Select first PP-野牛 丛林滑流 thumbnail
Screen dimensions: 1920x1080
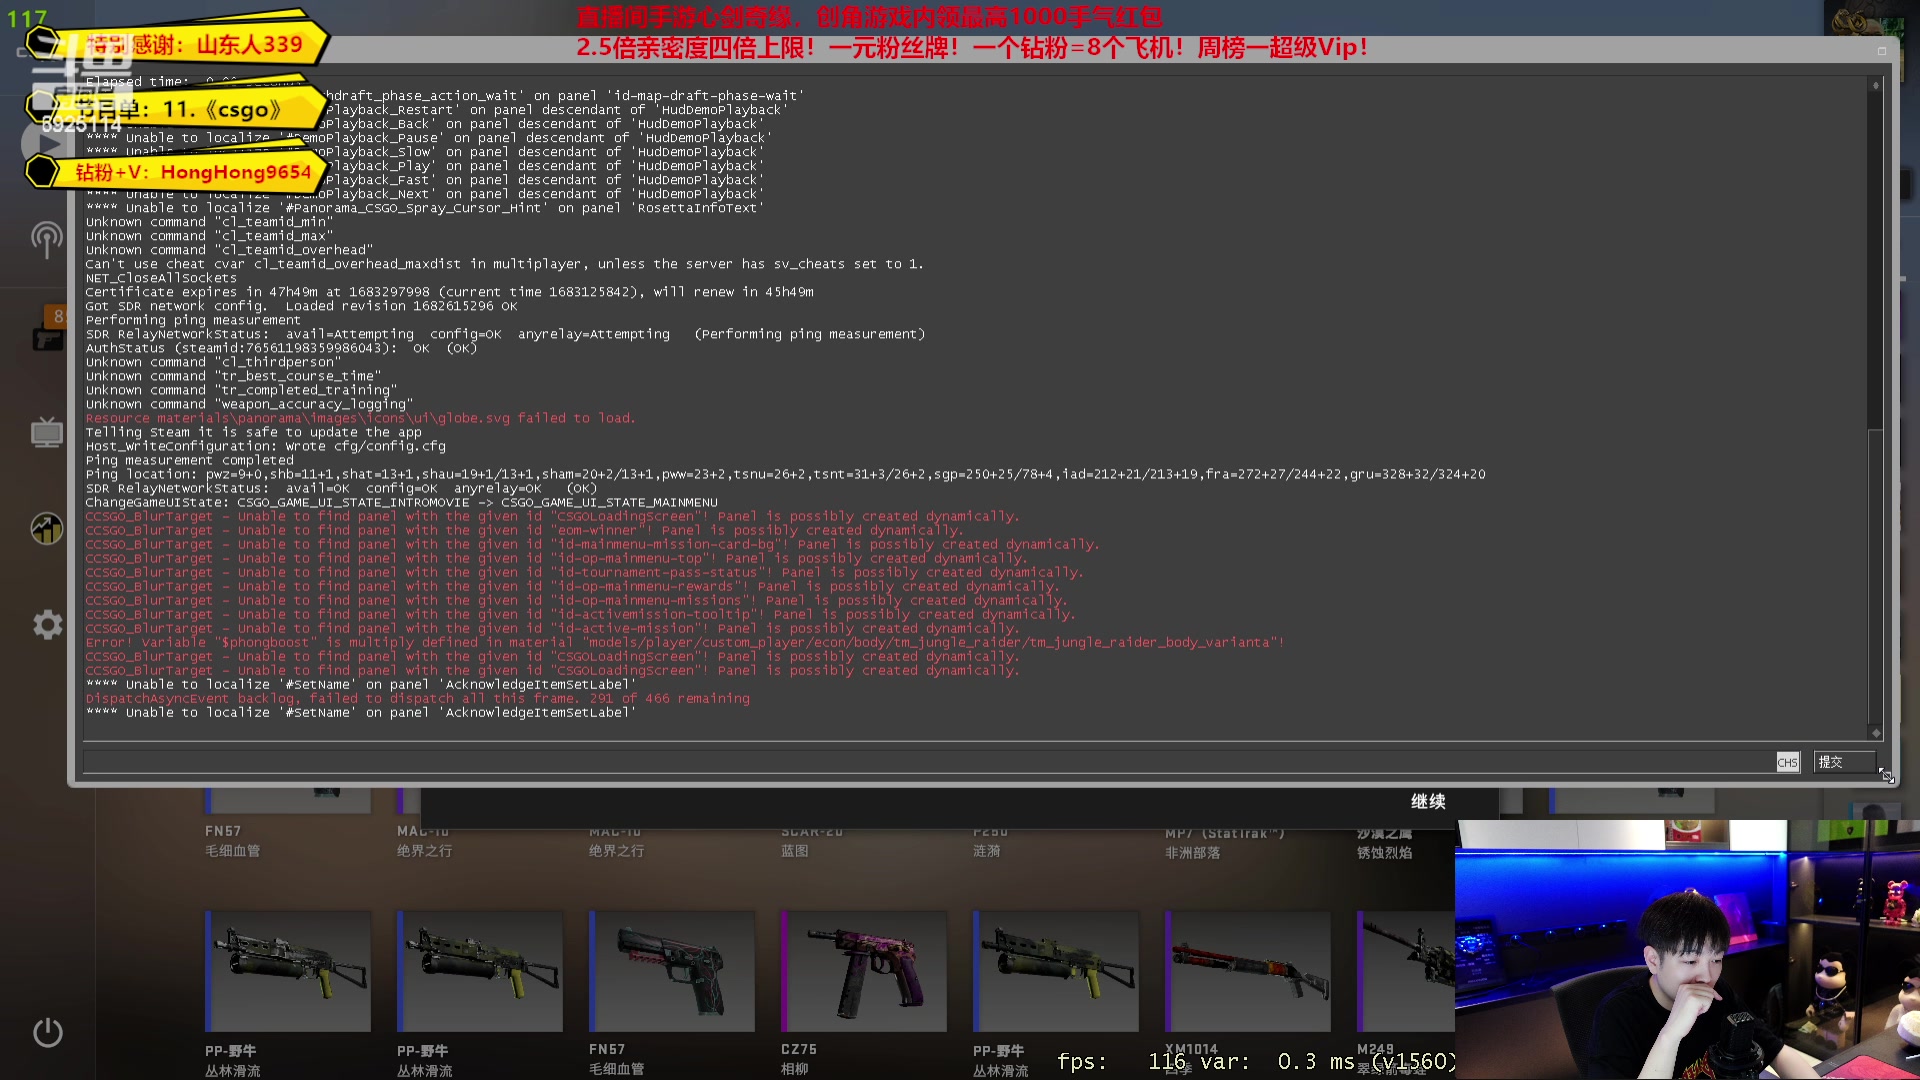pos(288,971)
